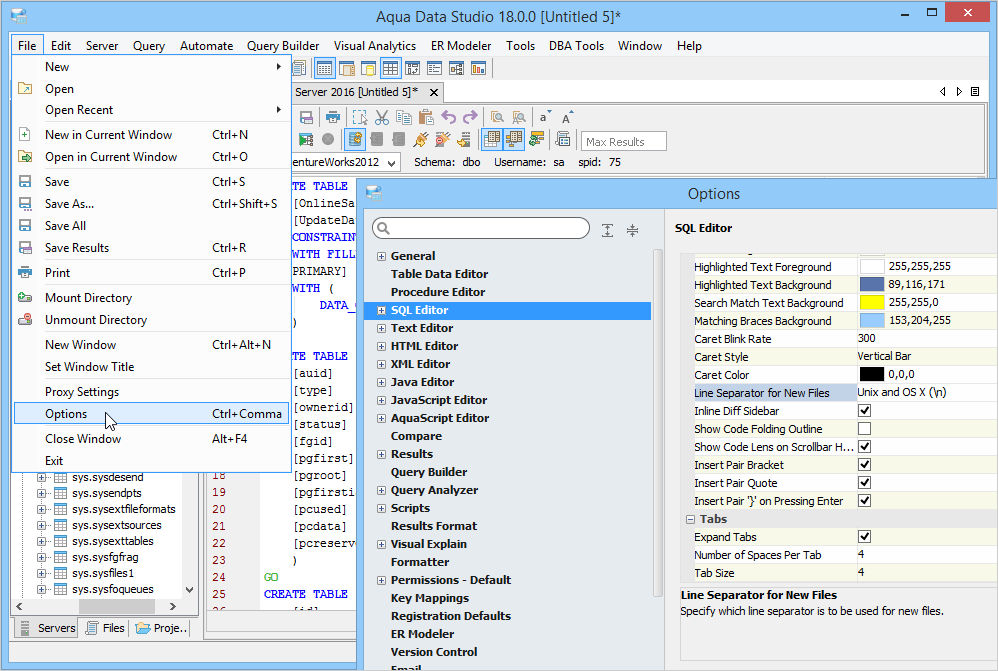998x671 pixels.
Task: Choose Proxy Settings from File menu
Action: (x=82, y=392)
